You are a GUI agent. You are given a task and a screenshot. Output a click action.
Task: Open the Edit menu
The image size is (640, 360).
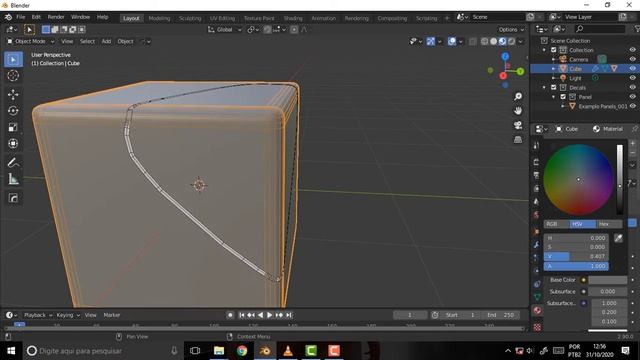(36, 17)
